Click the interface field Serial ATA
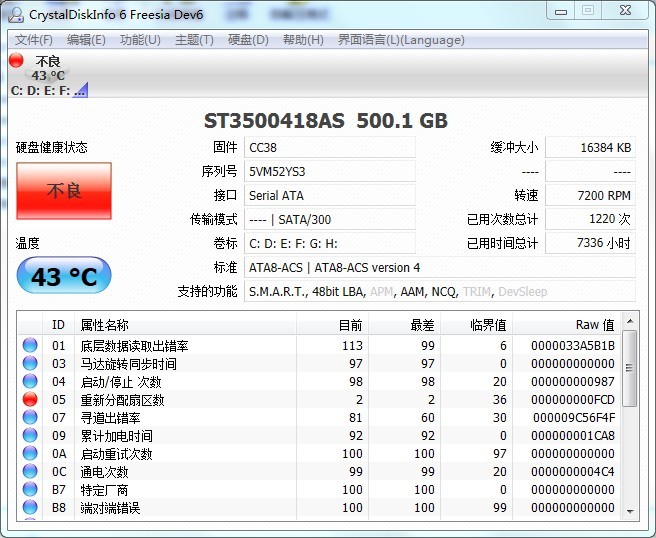 pyautogui.click(x=330, y=195)
